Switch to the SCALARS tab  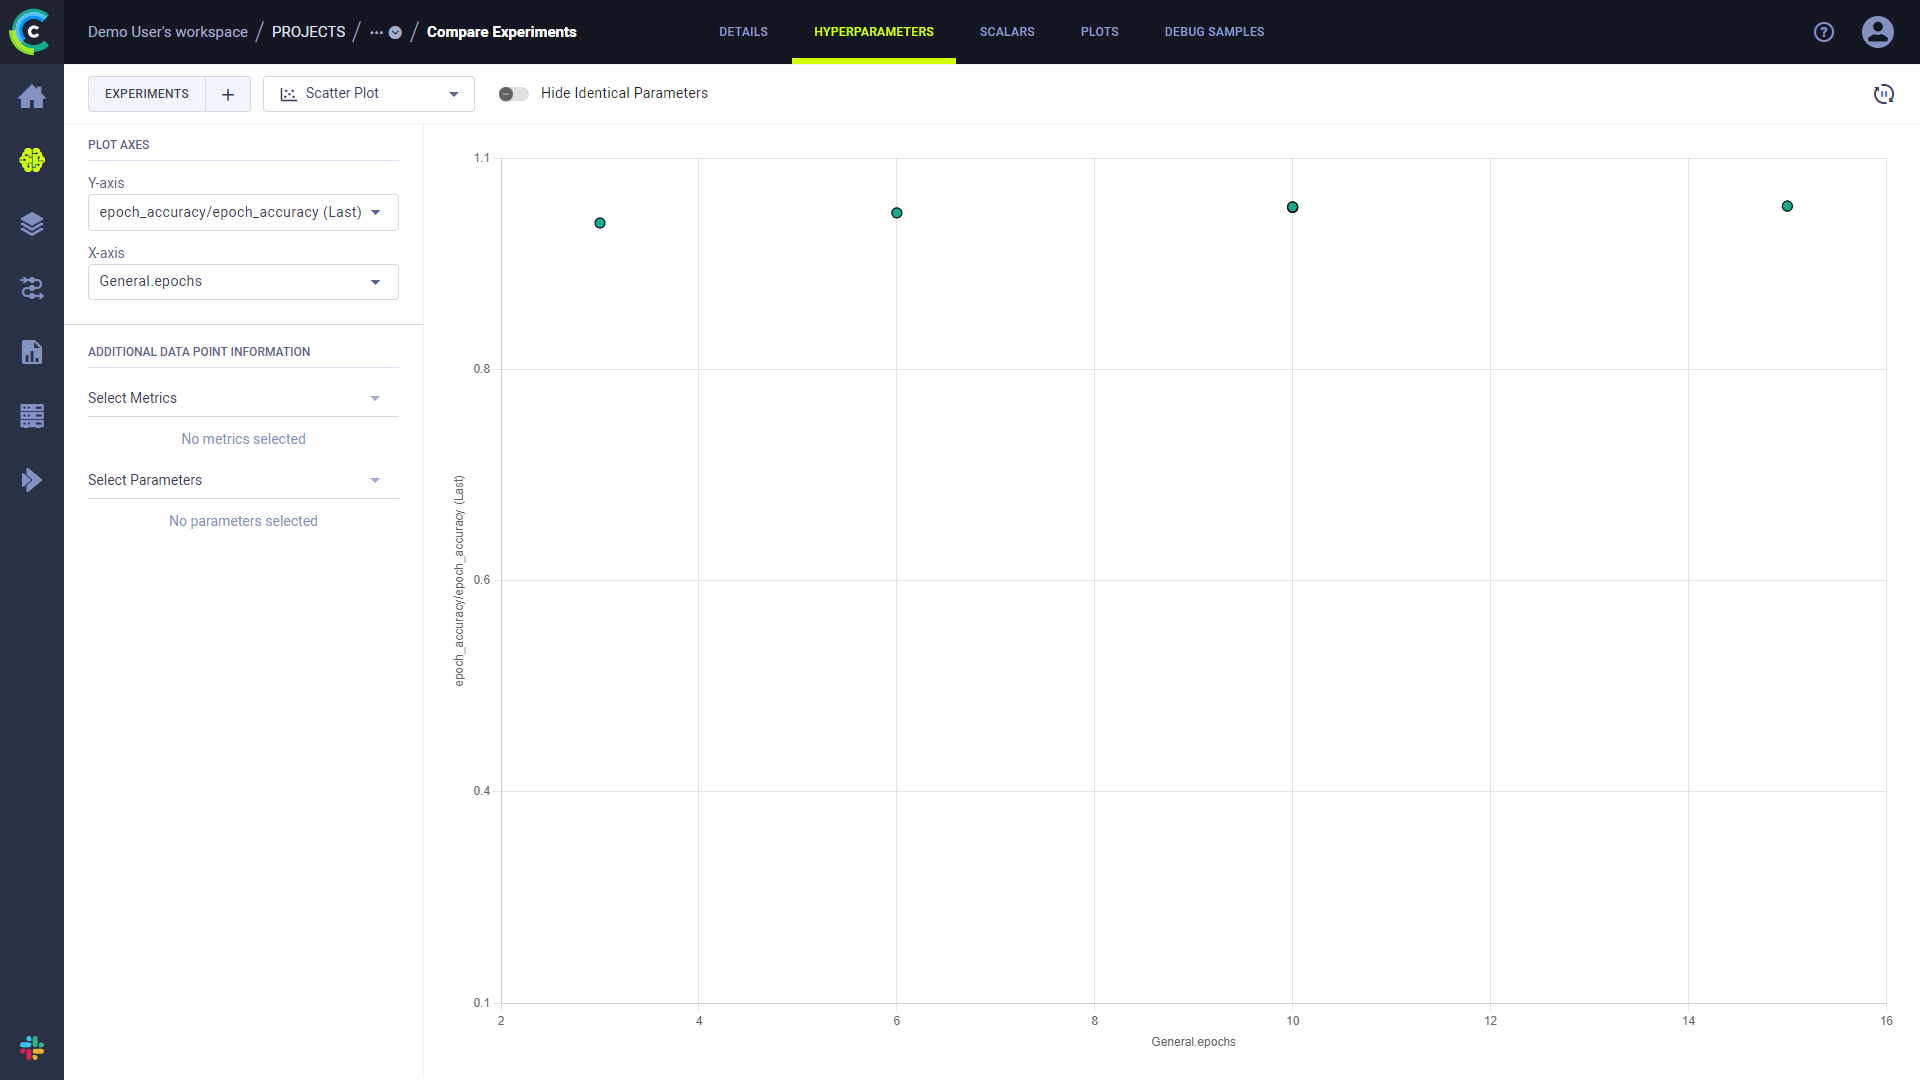point(1006,32)
